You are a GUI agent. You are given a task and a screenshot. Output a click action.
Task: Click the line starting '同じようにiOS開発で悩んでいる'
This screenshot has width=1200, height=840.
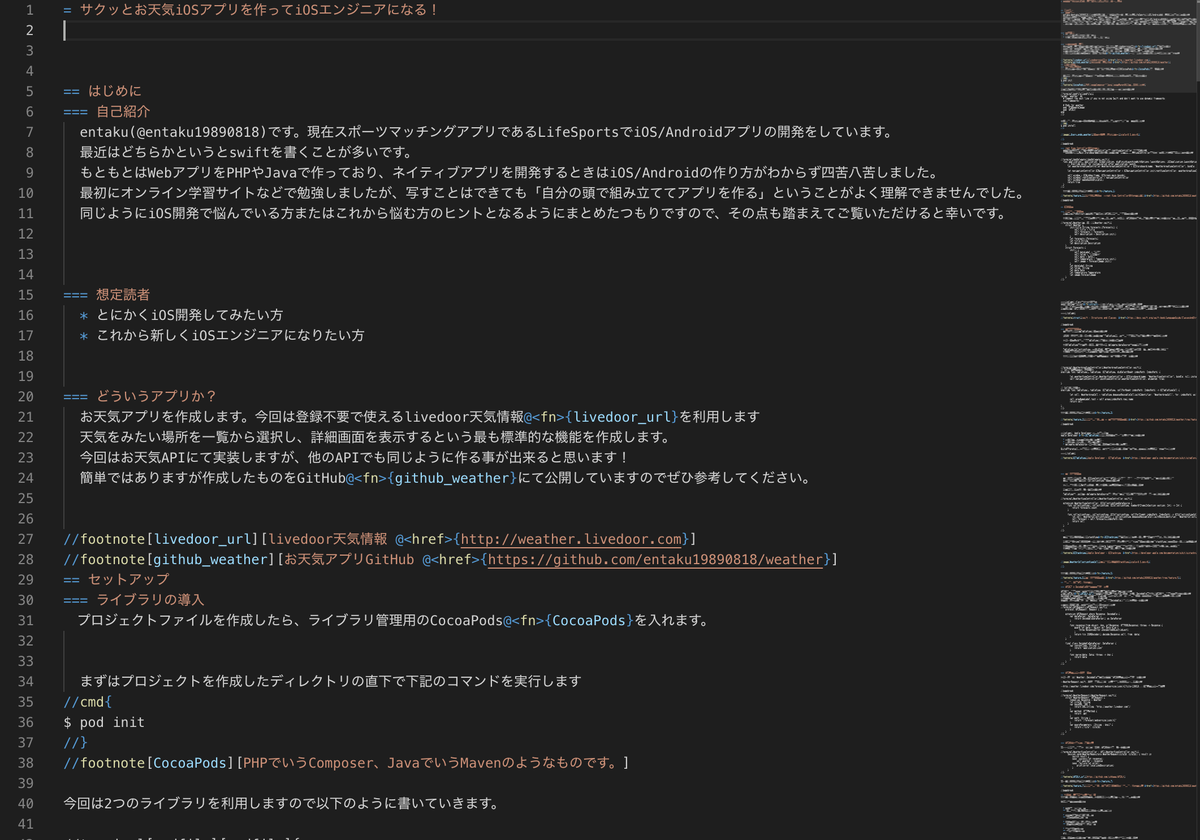547,213
